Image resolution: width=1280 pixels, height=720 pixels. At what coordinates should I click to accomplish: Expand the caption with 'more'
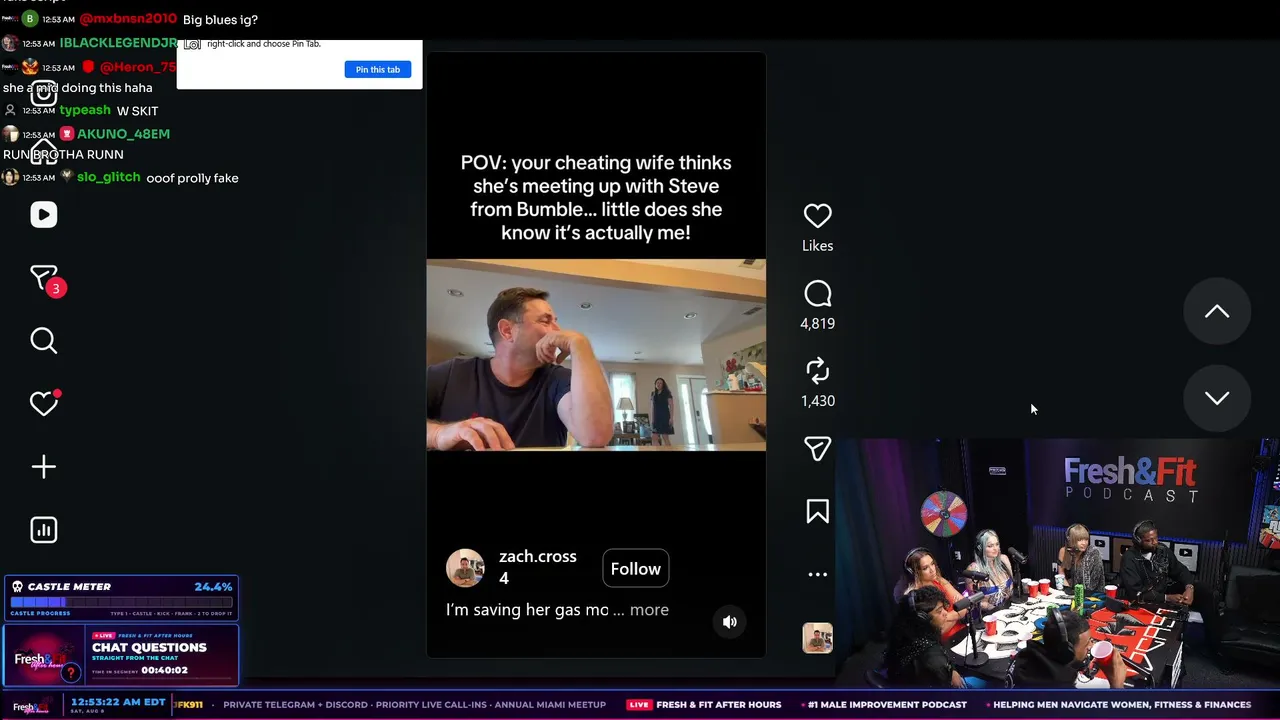649,610
